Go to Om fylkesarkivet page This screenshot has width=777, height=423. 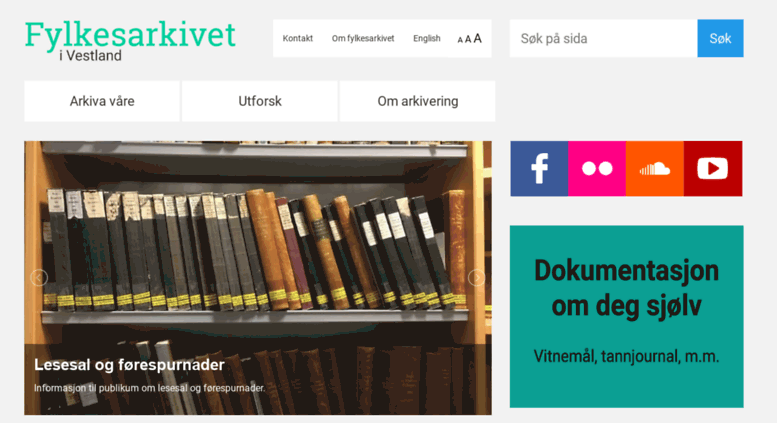coord(363,38)
